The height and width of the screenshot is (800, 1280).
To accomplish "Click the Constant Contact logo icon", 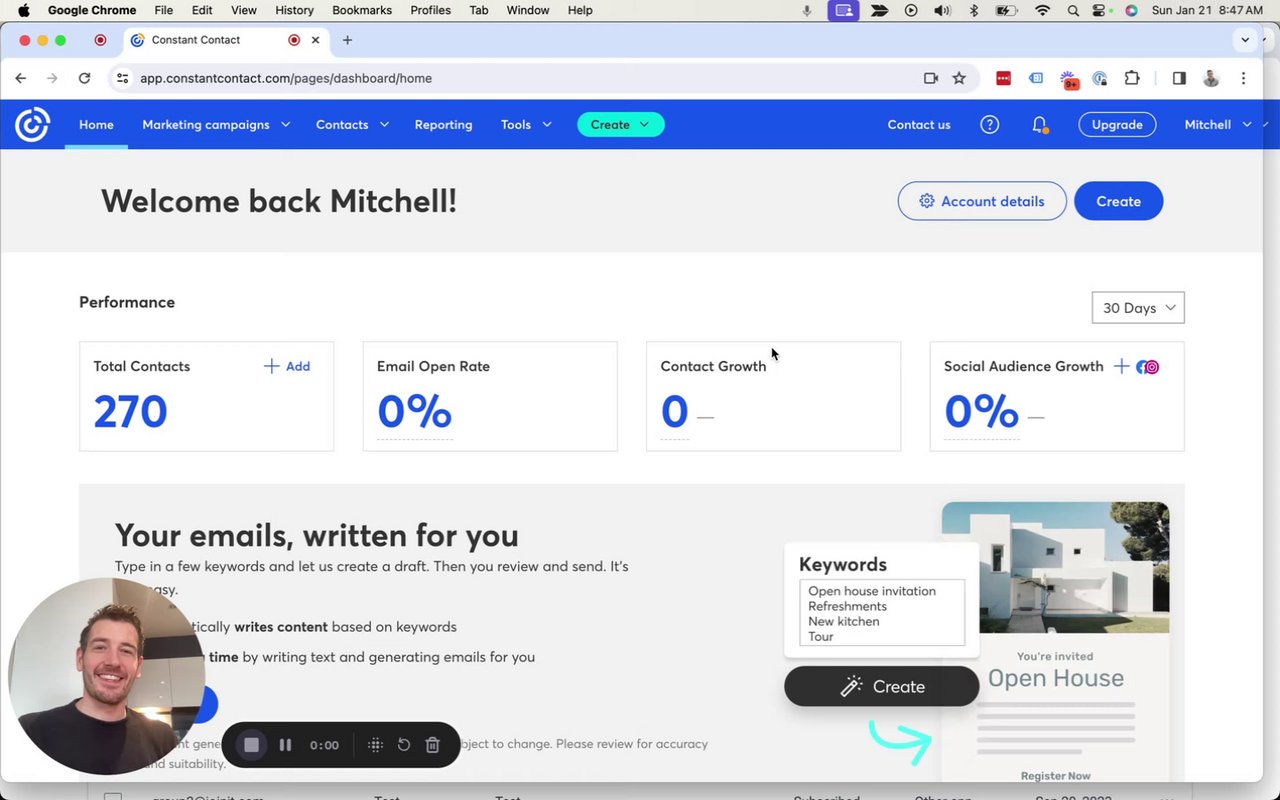I will point(32,125).
